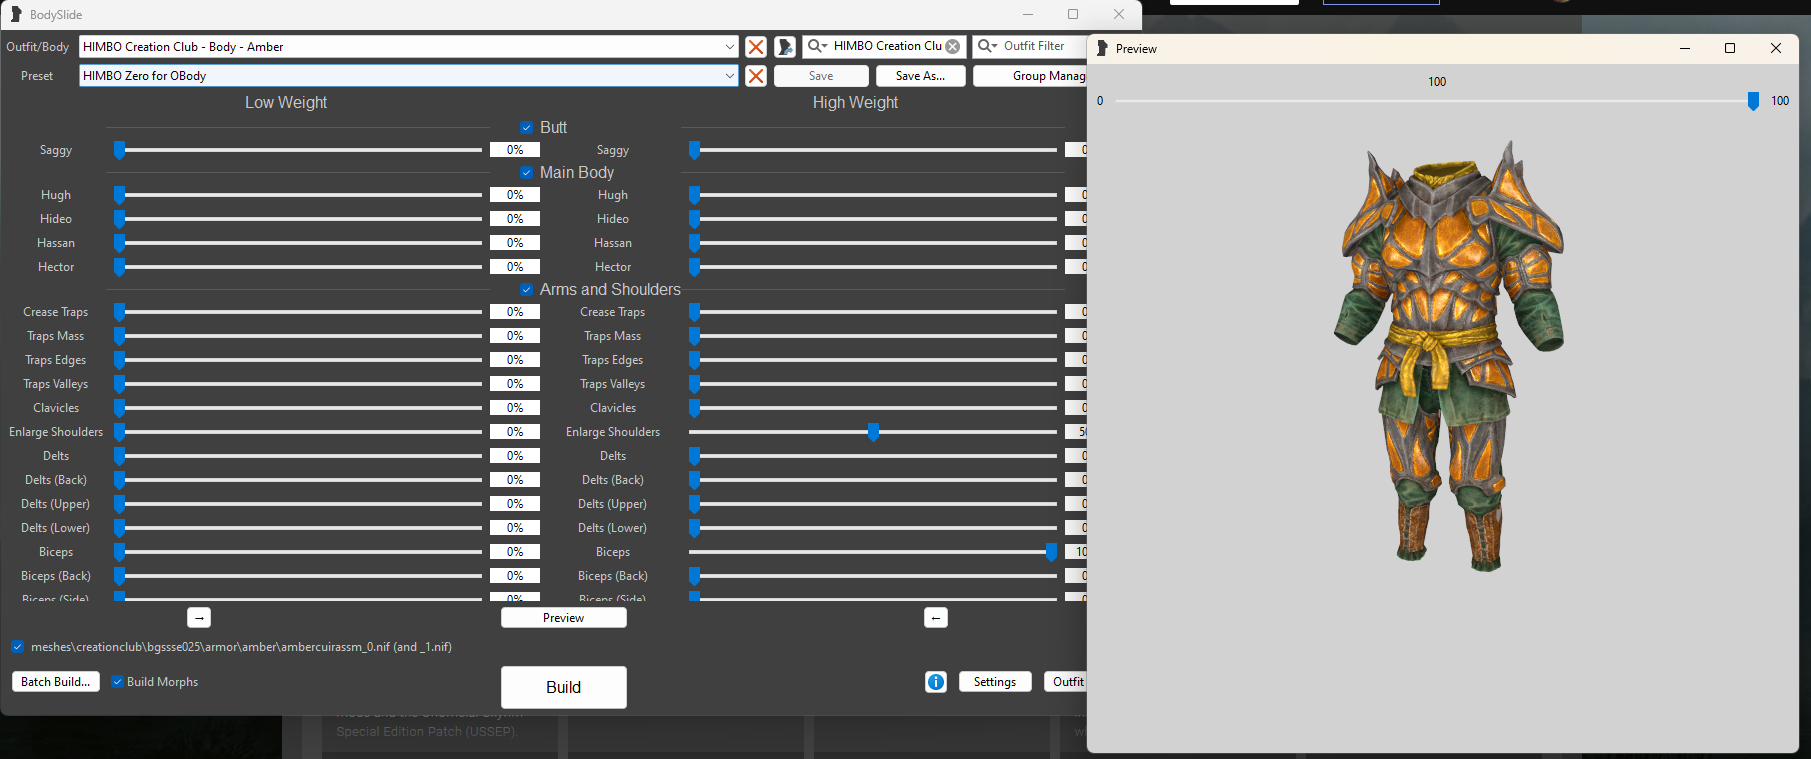Click the Preview weight slider handle

[x=1753, y=101]
